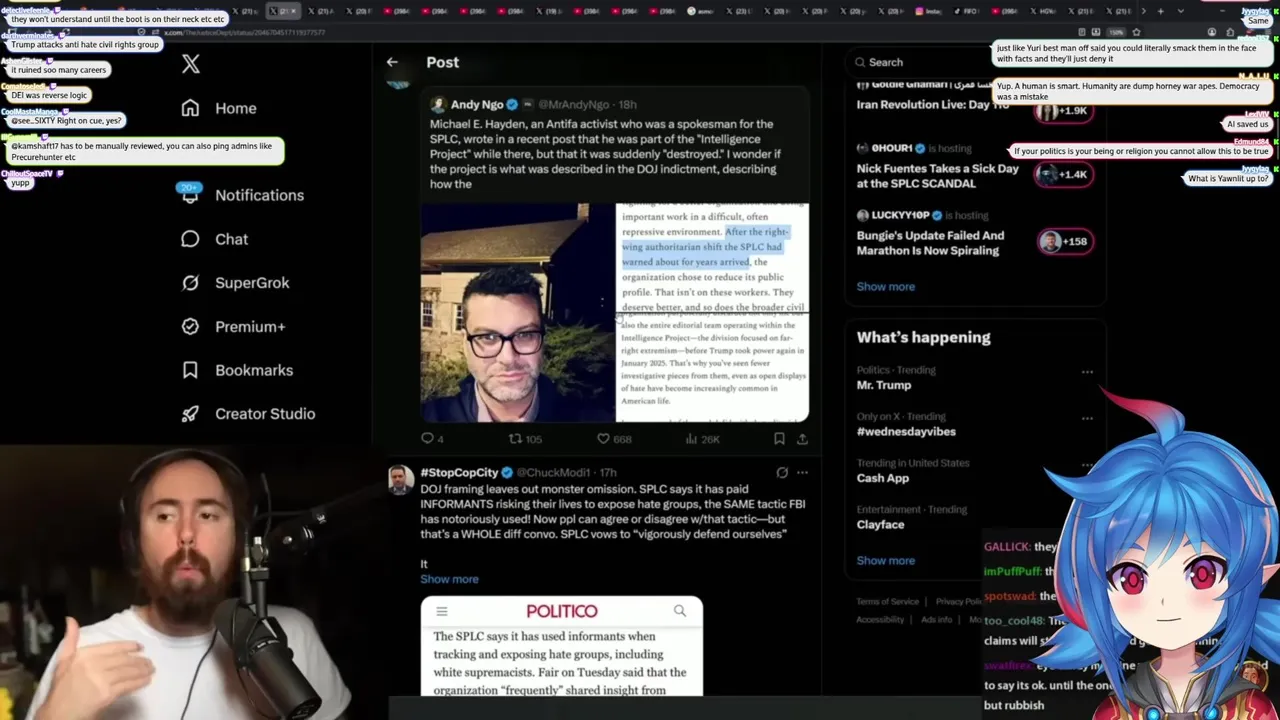Open Mr. Trump trending topic
The height and width of the screenshot is (720, 1280).
click(x=884, y=385)
